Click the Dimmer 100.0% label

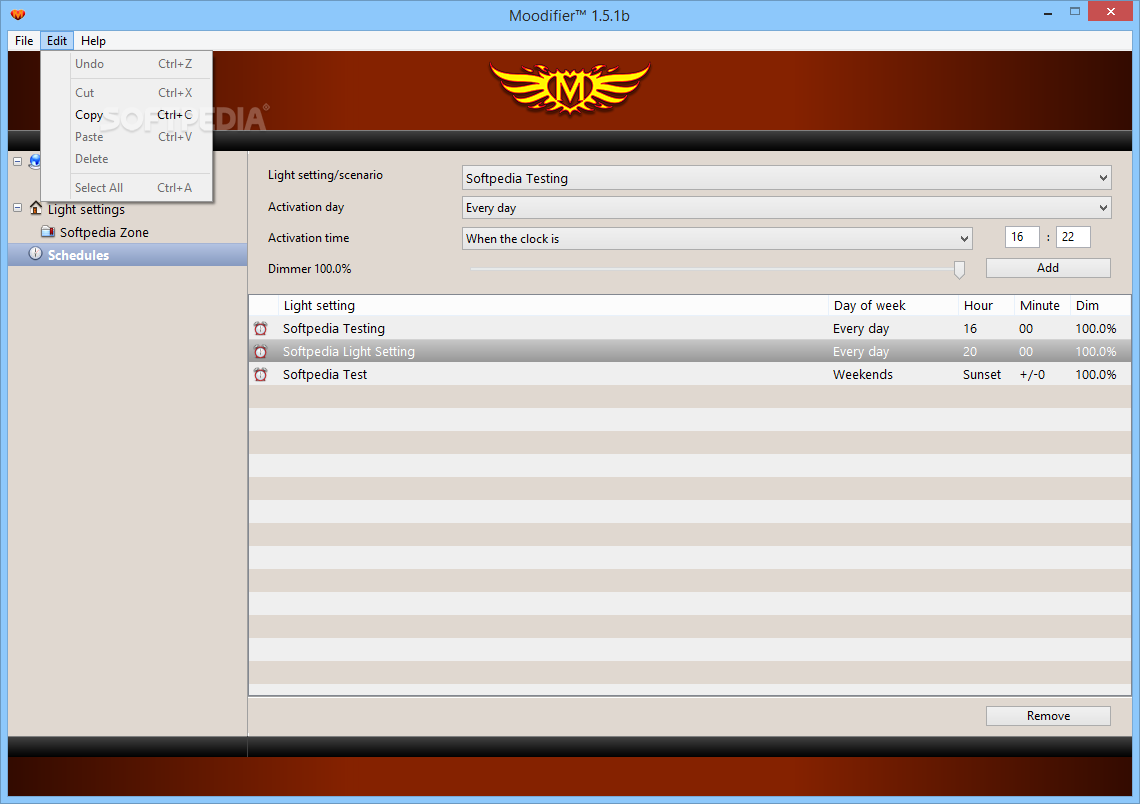pyautogui.click(x=310, y=269)
